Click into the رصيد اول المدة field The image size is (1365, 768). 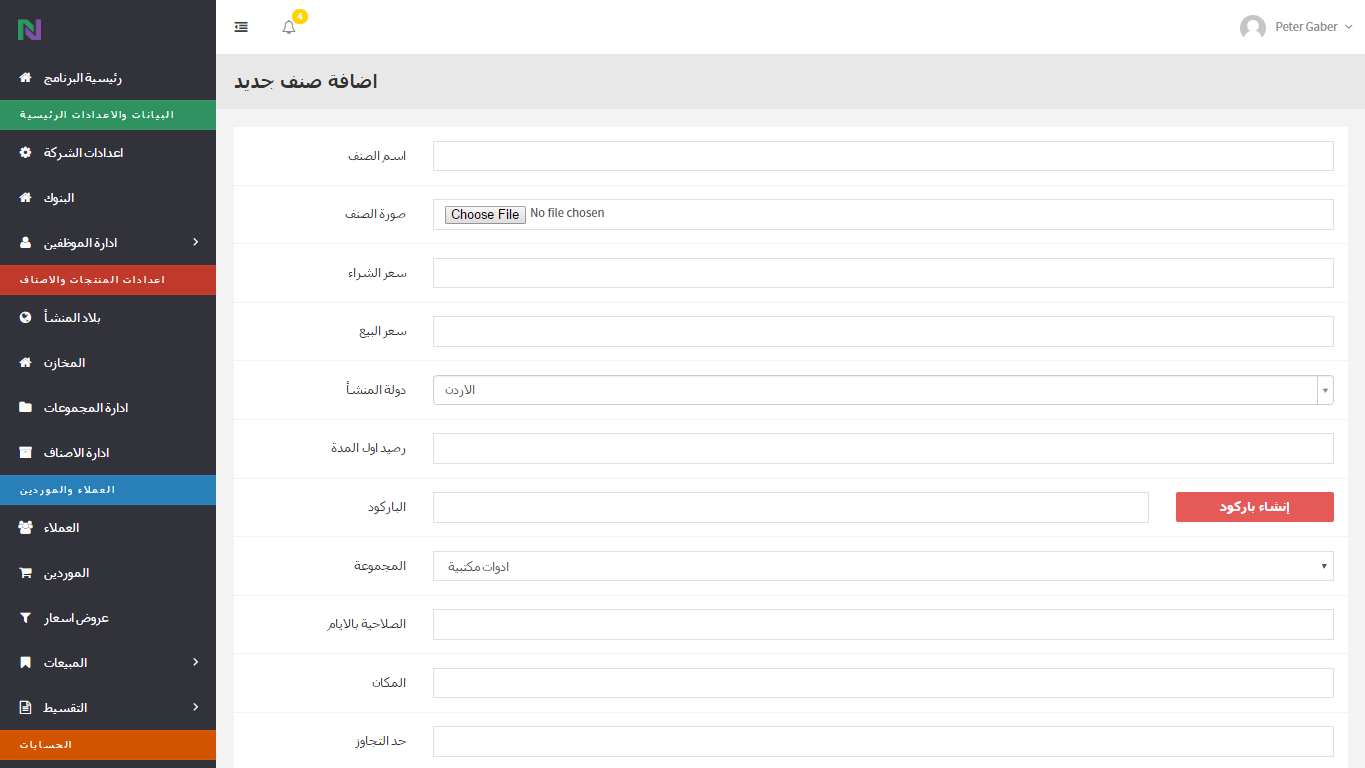(883, 448)
